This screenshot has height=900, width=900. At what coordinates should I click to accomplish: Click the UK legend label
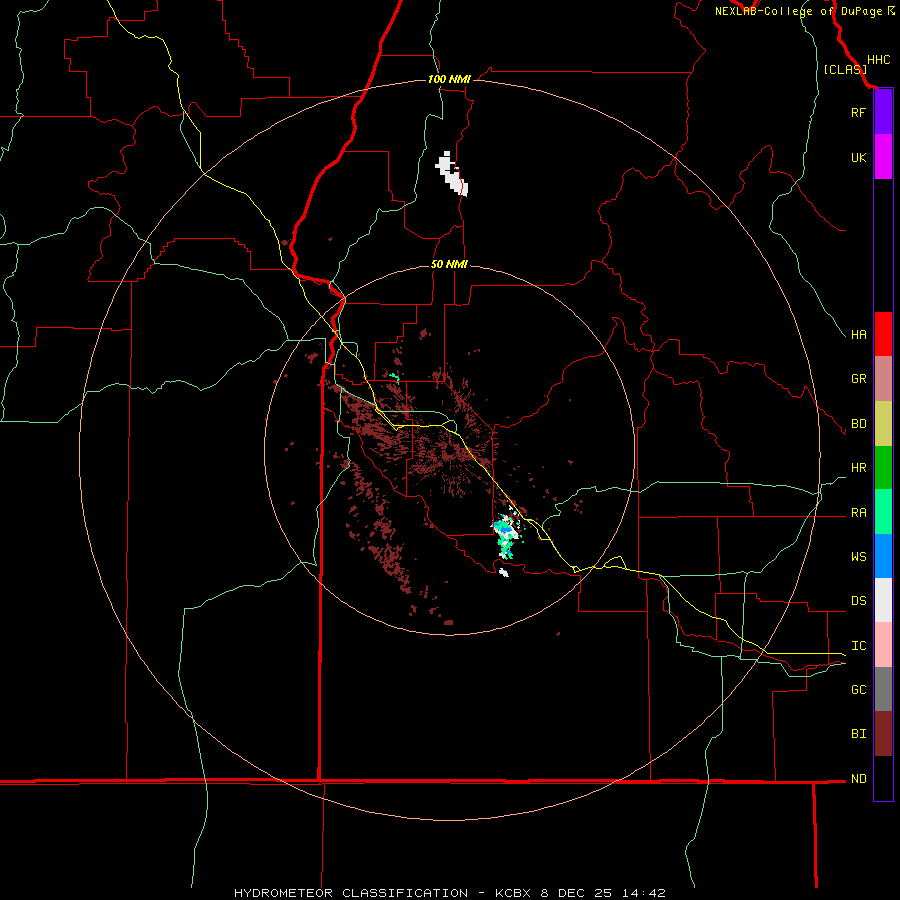point(858,157)
